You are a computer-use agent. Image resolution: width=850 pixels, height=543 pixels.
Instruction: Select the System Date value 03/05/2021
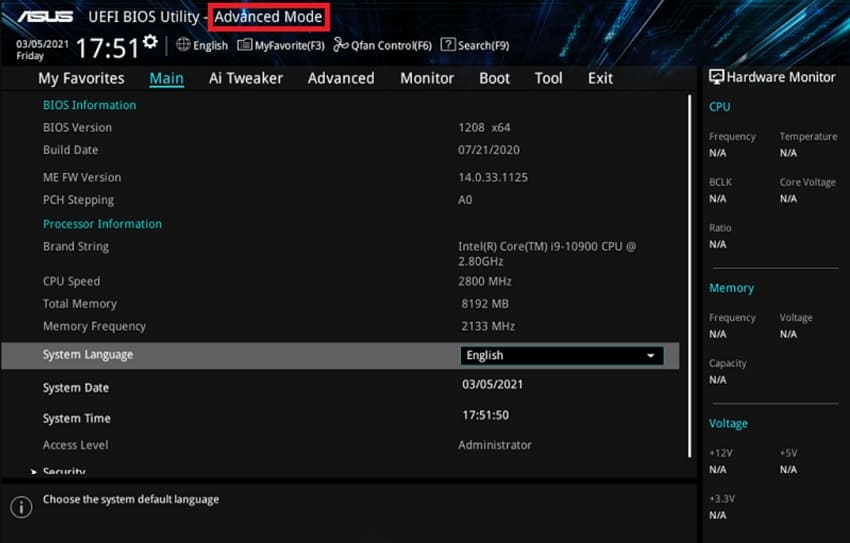click(492, 385)
